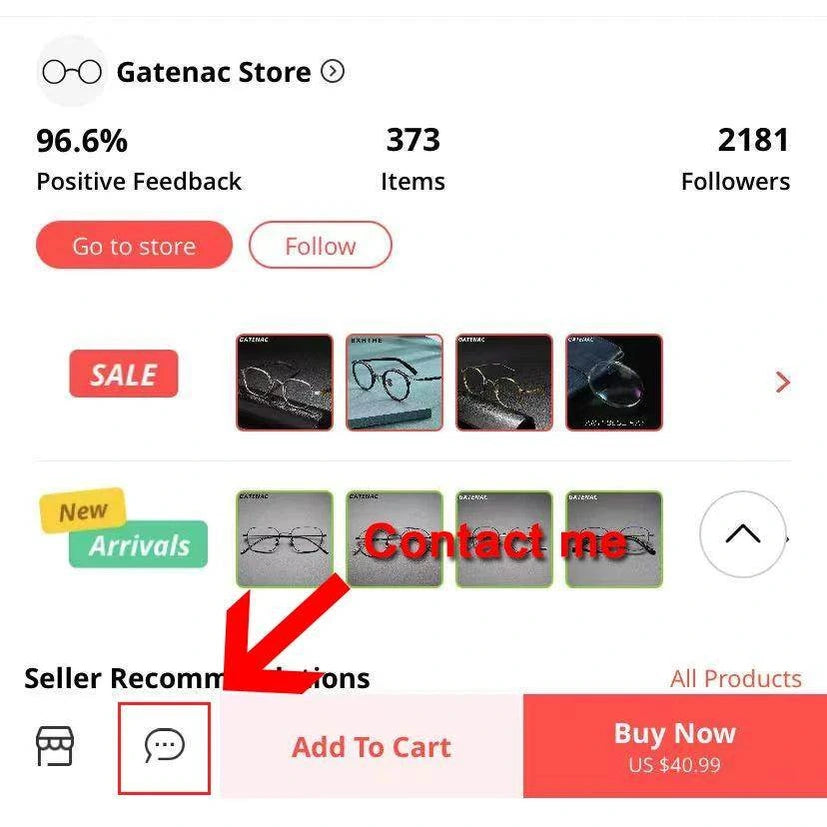Tap the scroll-to-top up arrow button
Screen dimensions: 827x827
coord(743,534)
